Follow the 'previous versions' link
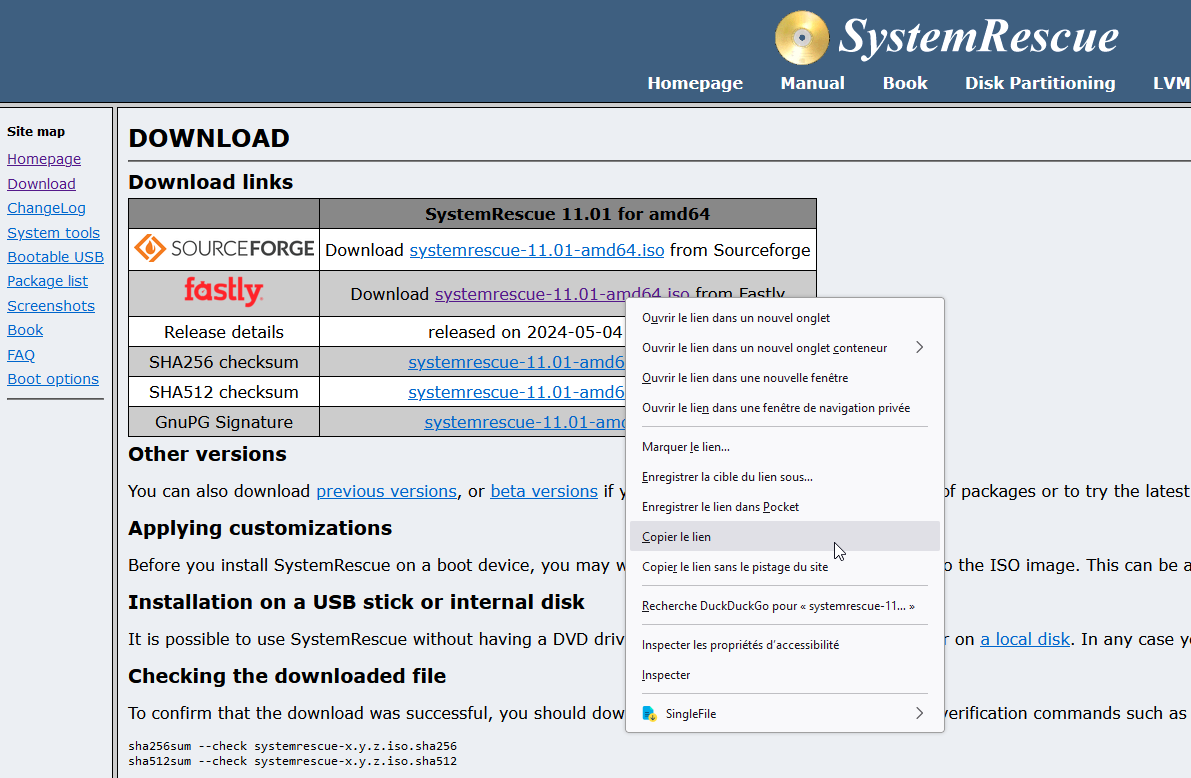 point(387,492)
